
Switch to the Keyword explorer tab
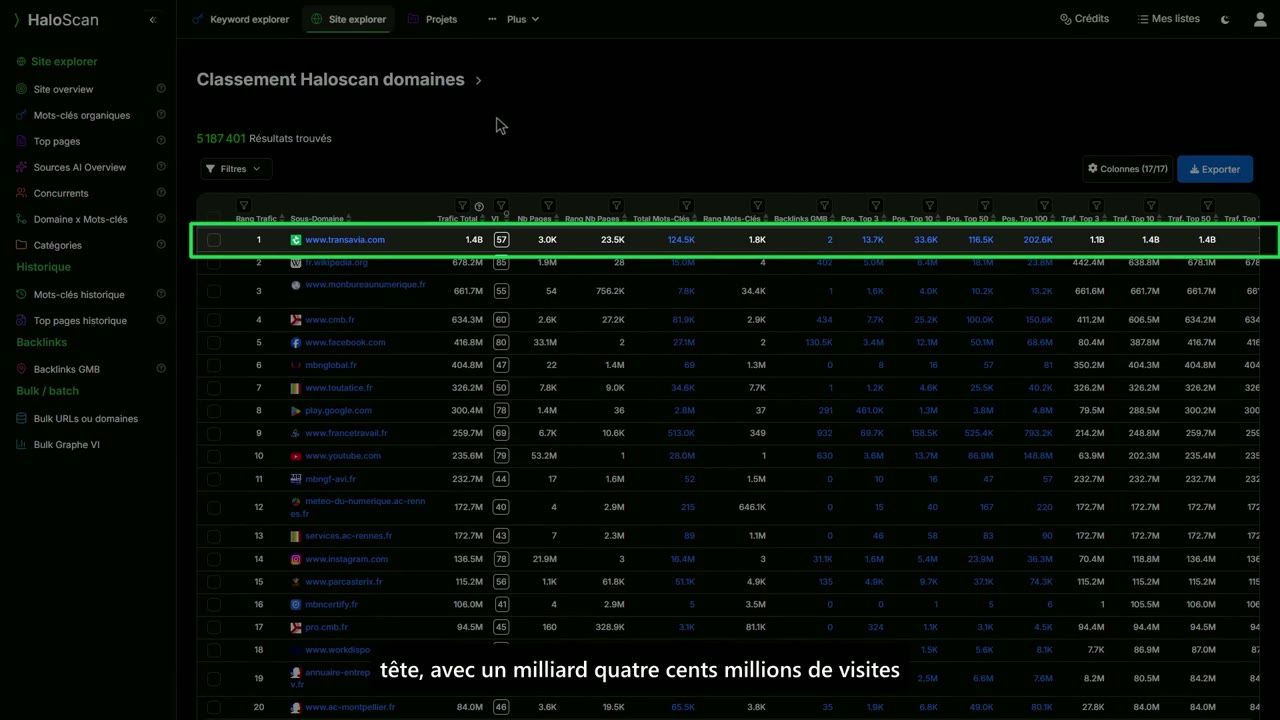(x=241, y=19)
